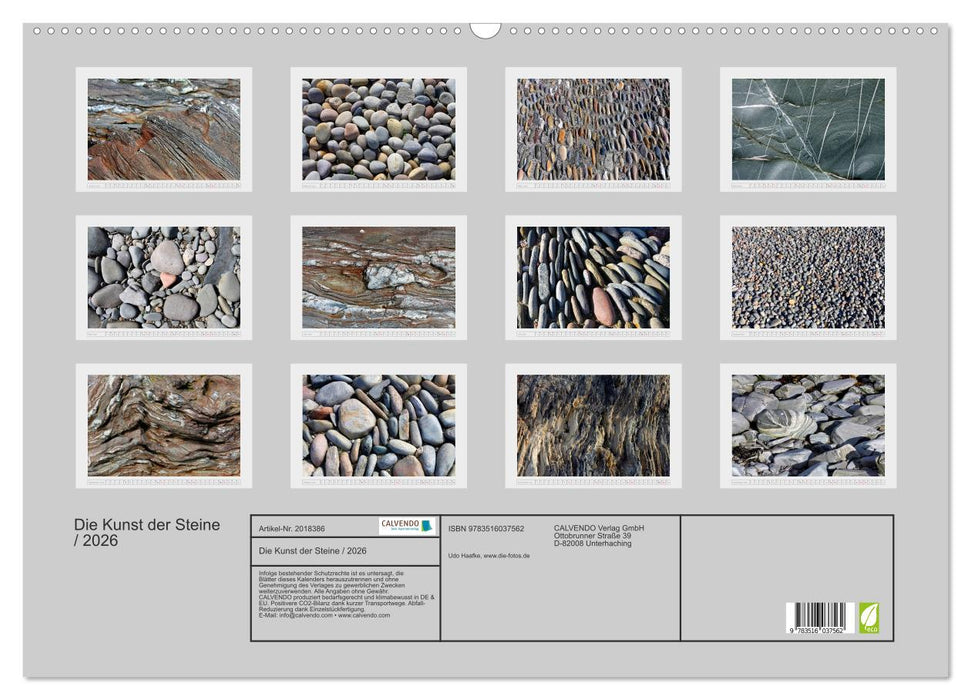Click the green eco leaf icon

coord(869,617)
